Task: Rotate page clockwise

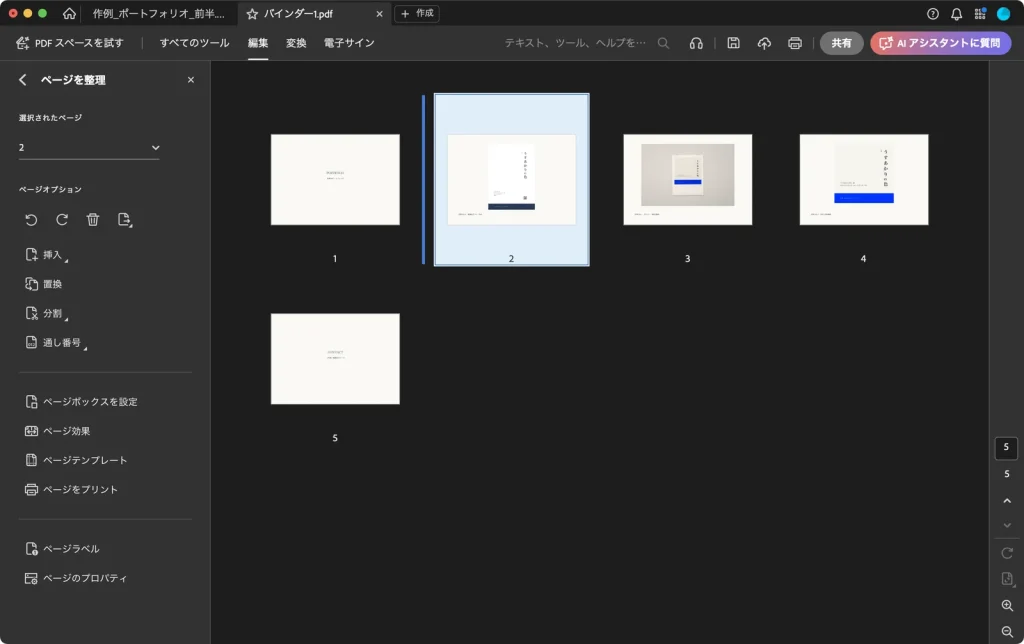Action: pos(62,219)
